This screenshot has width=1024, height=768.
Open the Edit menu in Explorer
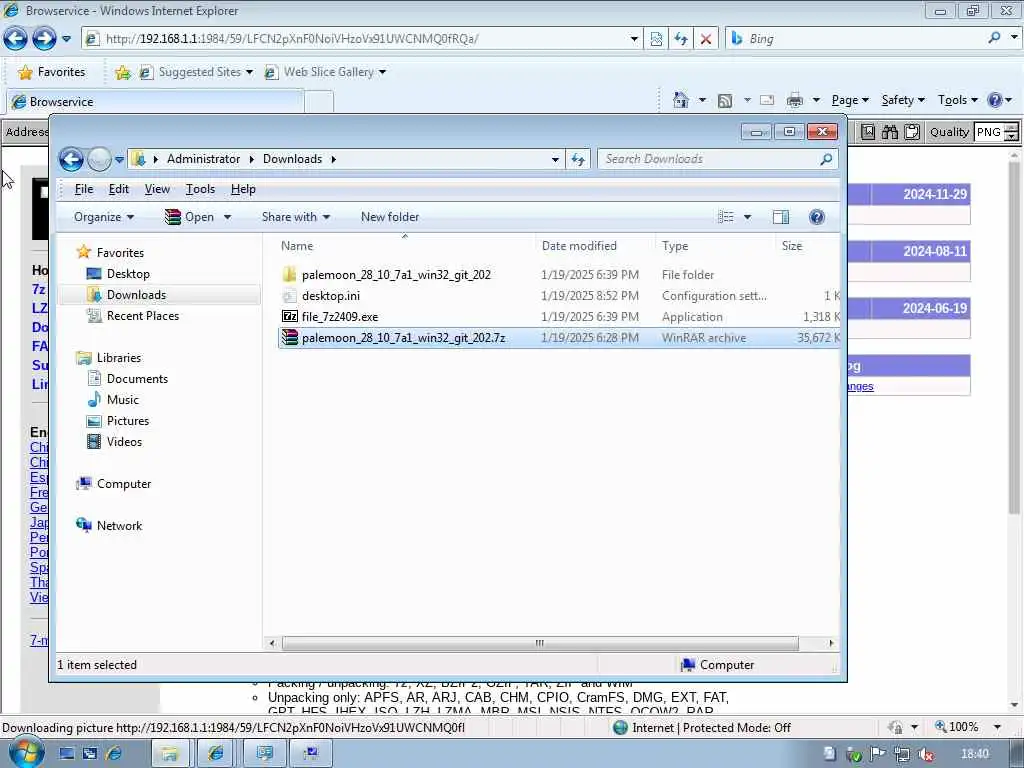pos(118,189)
